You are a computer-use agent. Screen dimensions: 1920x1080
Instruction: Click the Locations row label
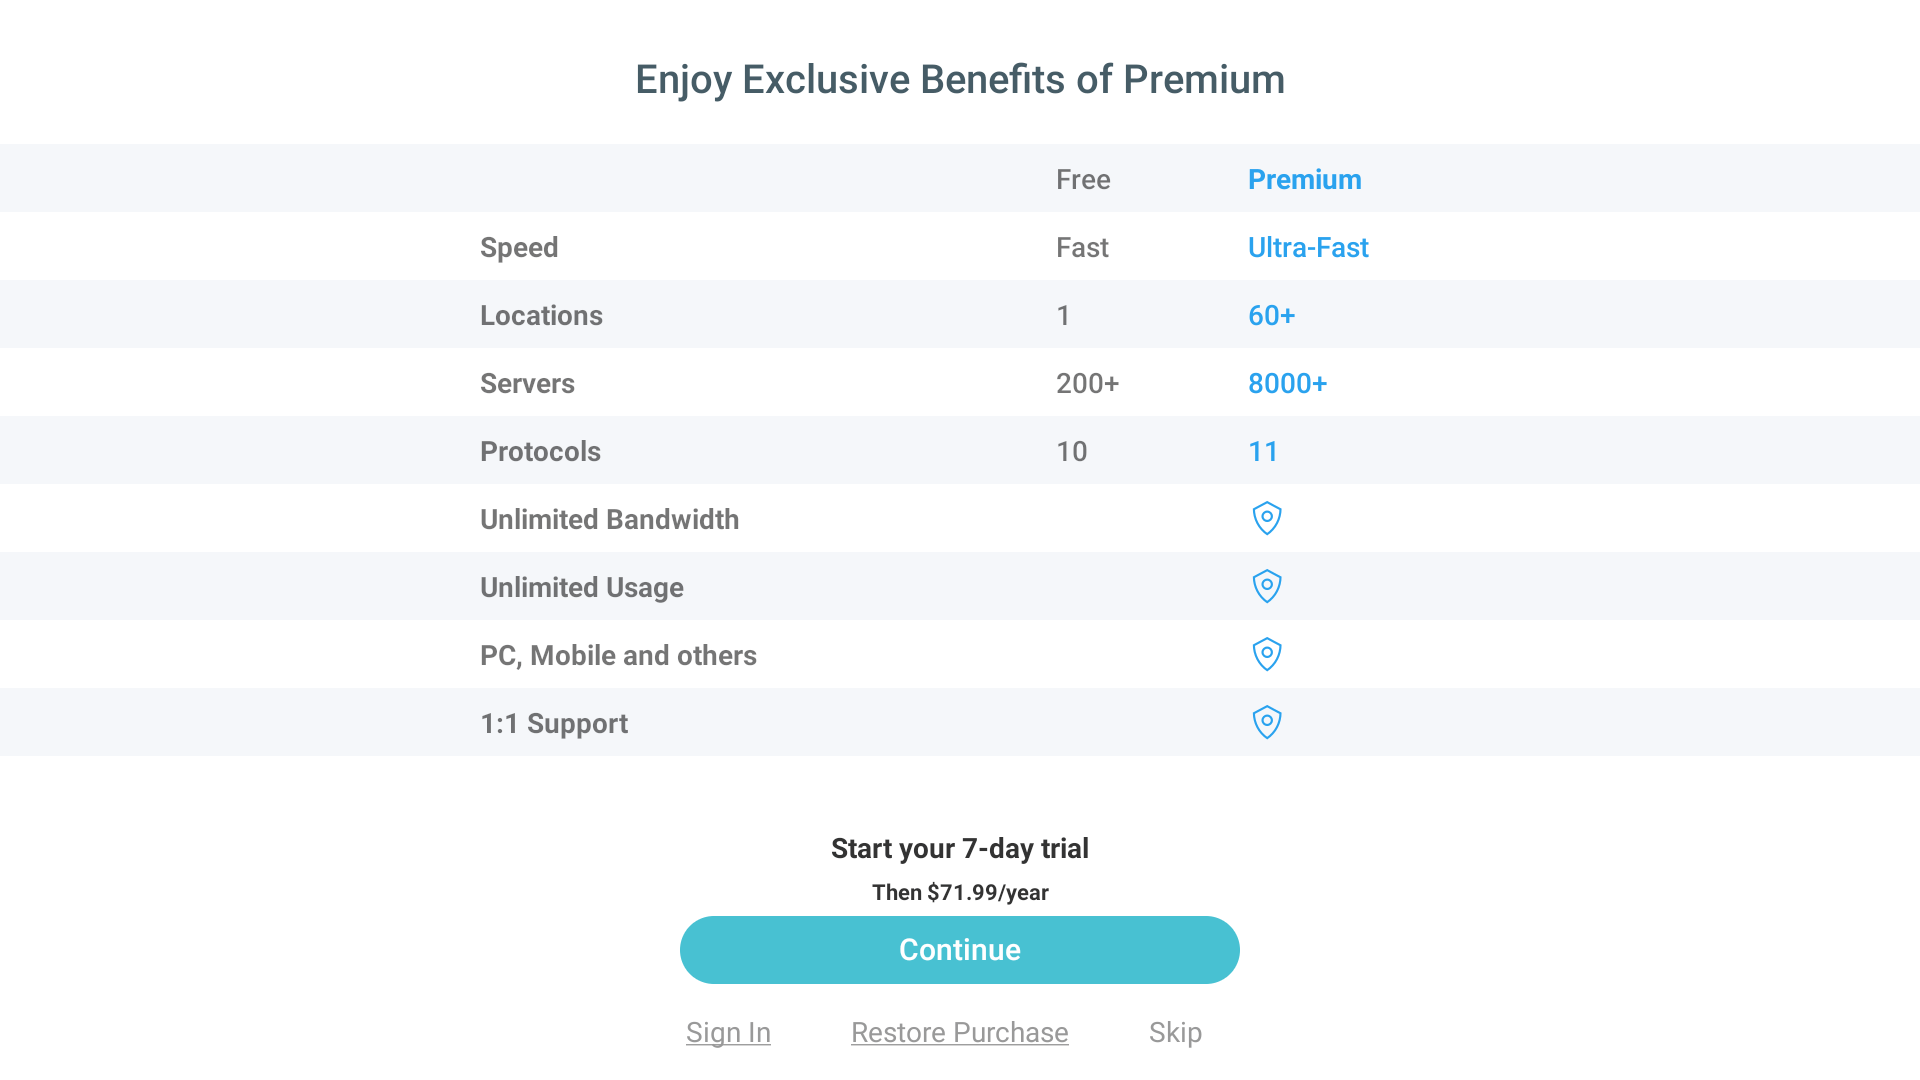pyautogui.click(x=541, y=316)
